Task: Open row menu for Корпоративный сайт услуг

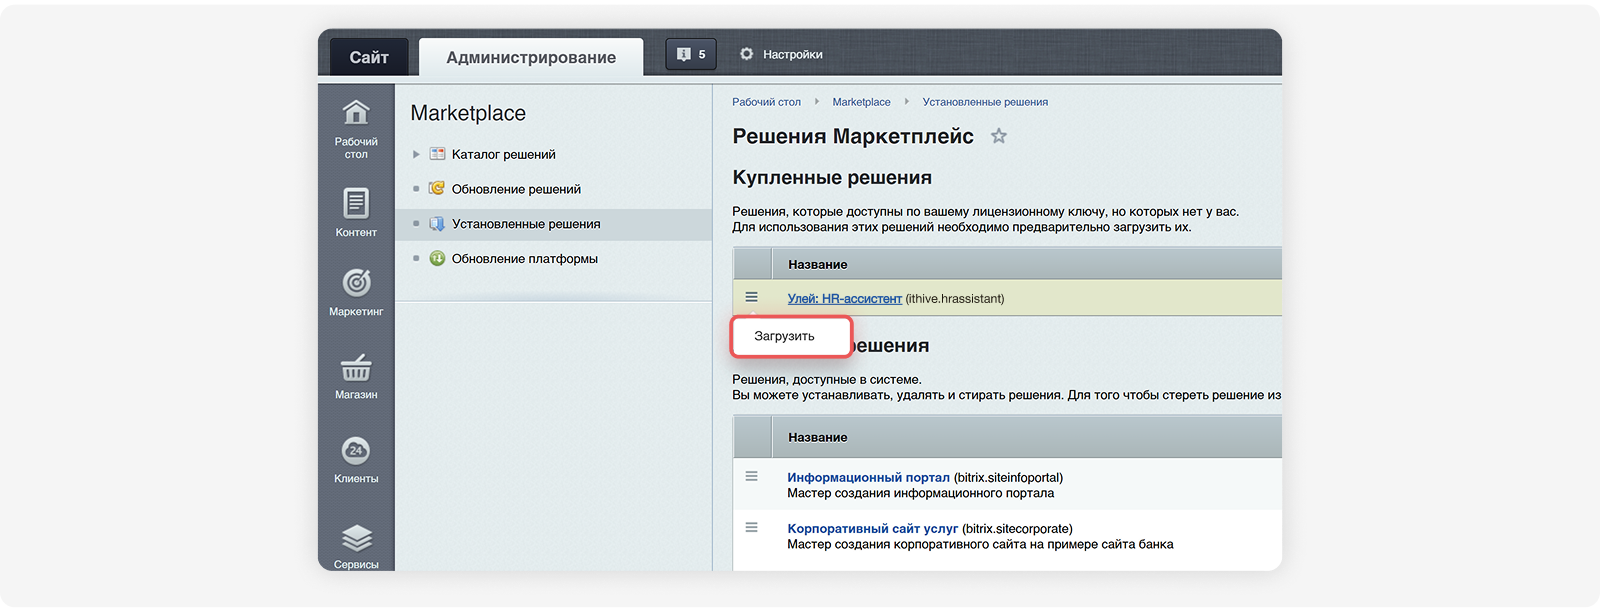Action: click(x=751, y=527)
